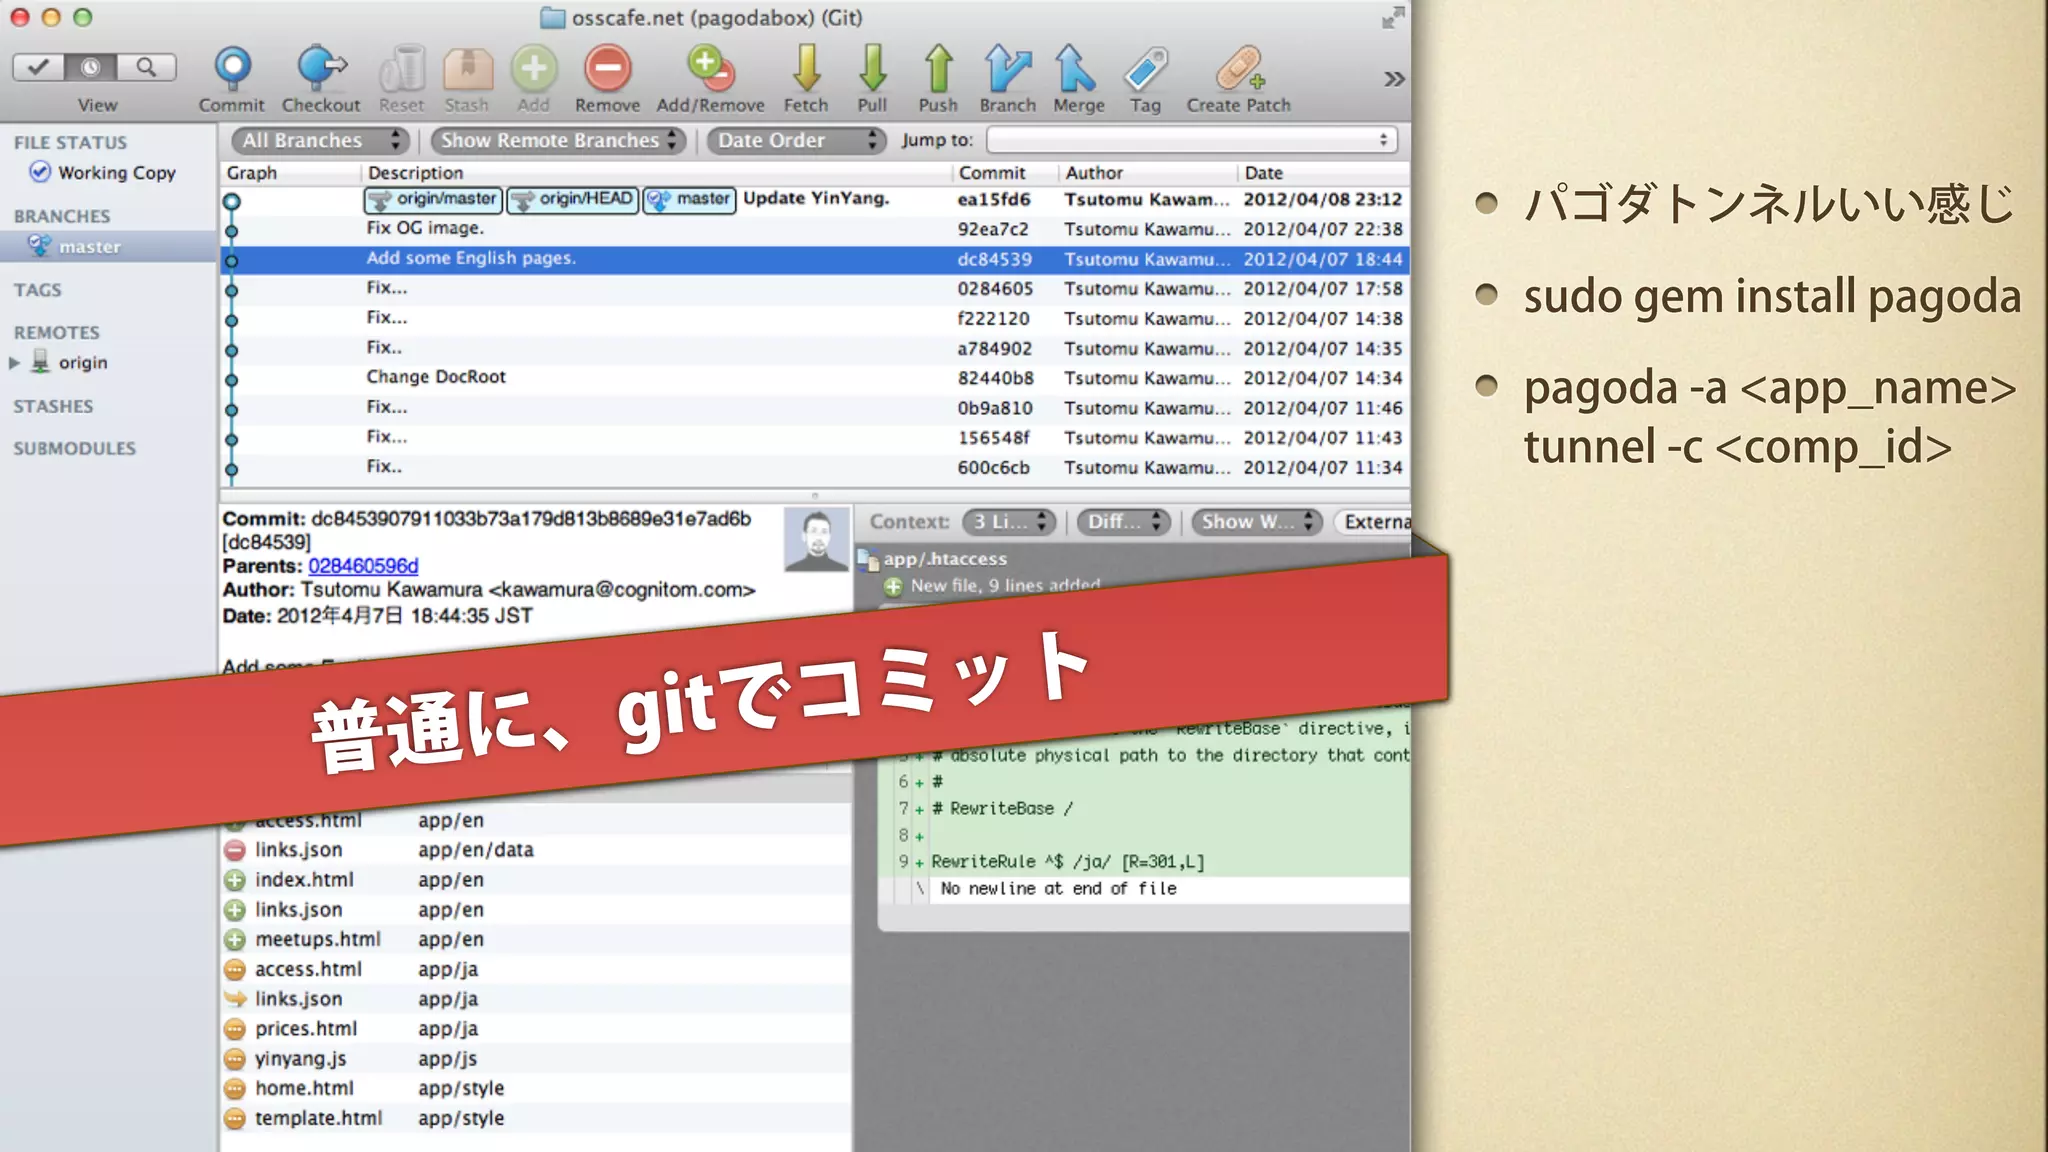
Task: Open the Merge tool icon
Action: 1076,69
